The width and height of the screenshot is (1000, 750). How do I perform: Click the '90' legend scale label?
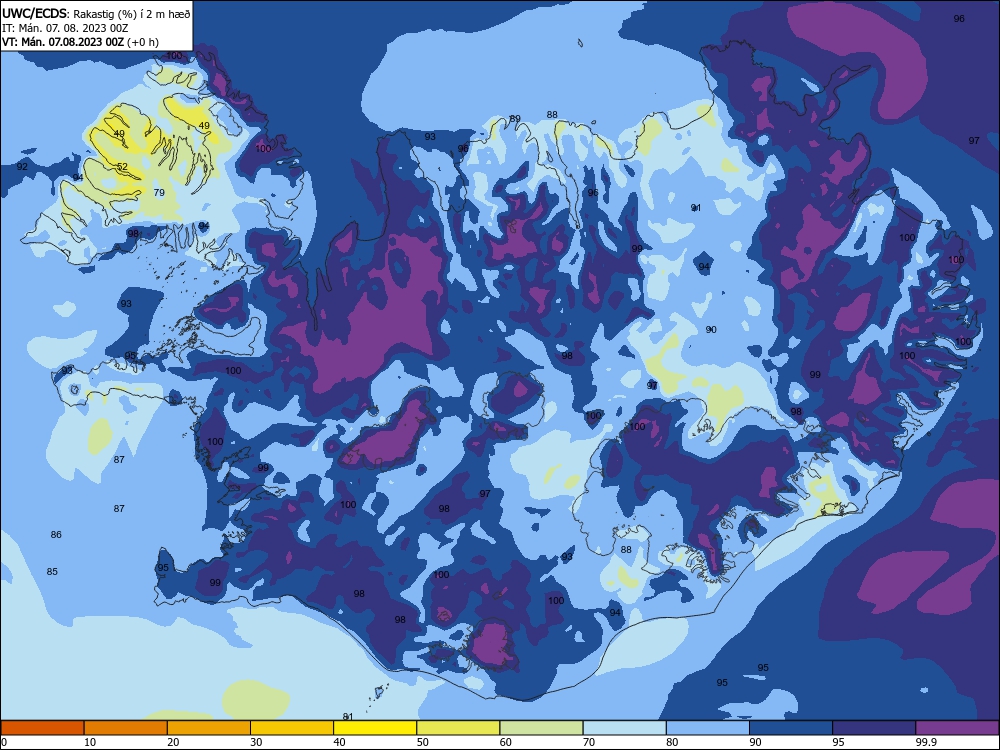click(x=755, y=742)
